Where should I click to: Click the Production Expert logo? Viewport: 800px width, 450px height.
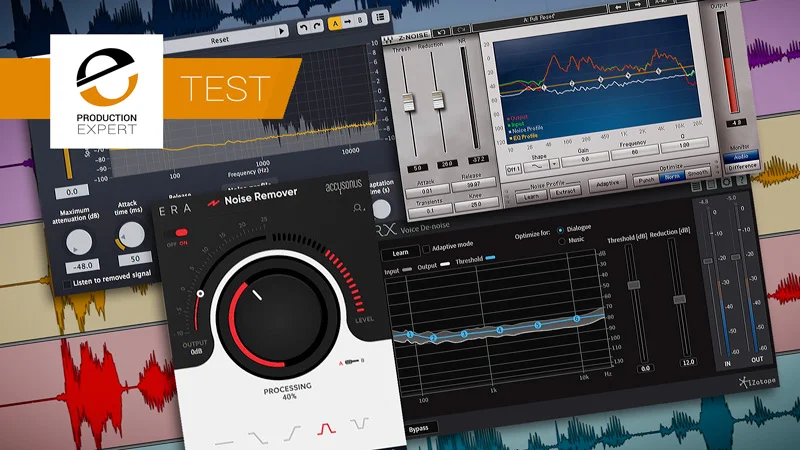coord(107,91)
